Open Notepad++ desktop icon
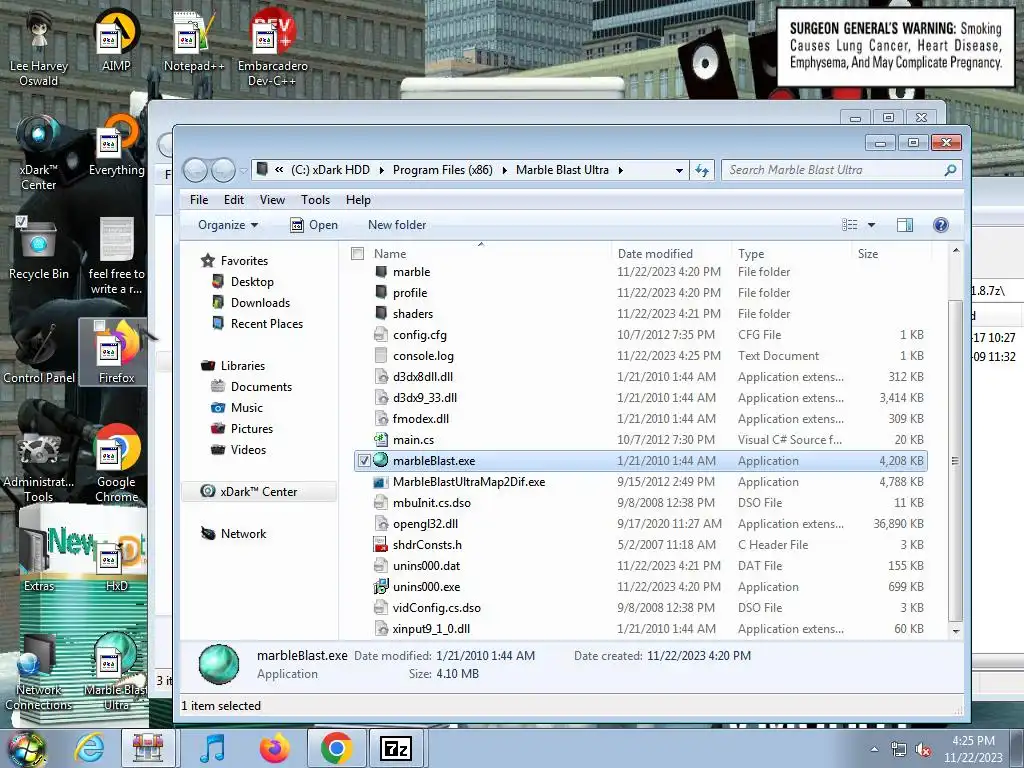This screenshot has width=1024, height=768. pos(194,41)
